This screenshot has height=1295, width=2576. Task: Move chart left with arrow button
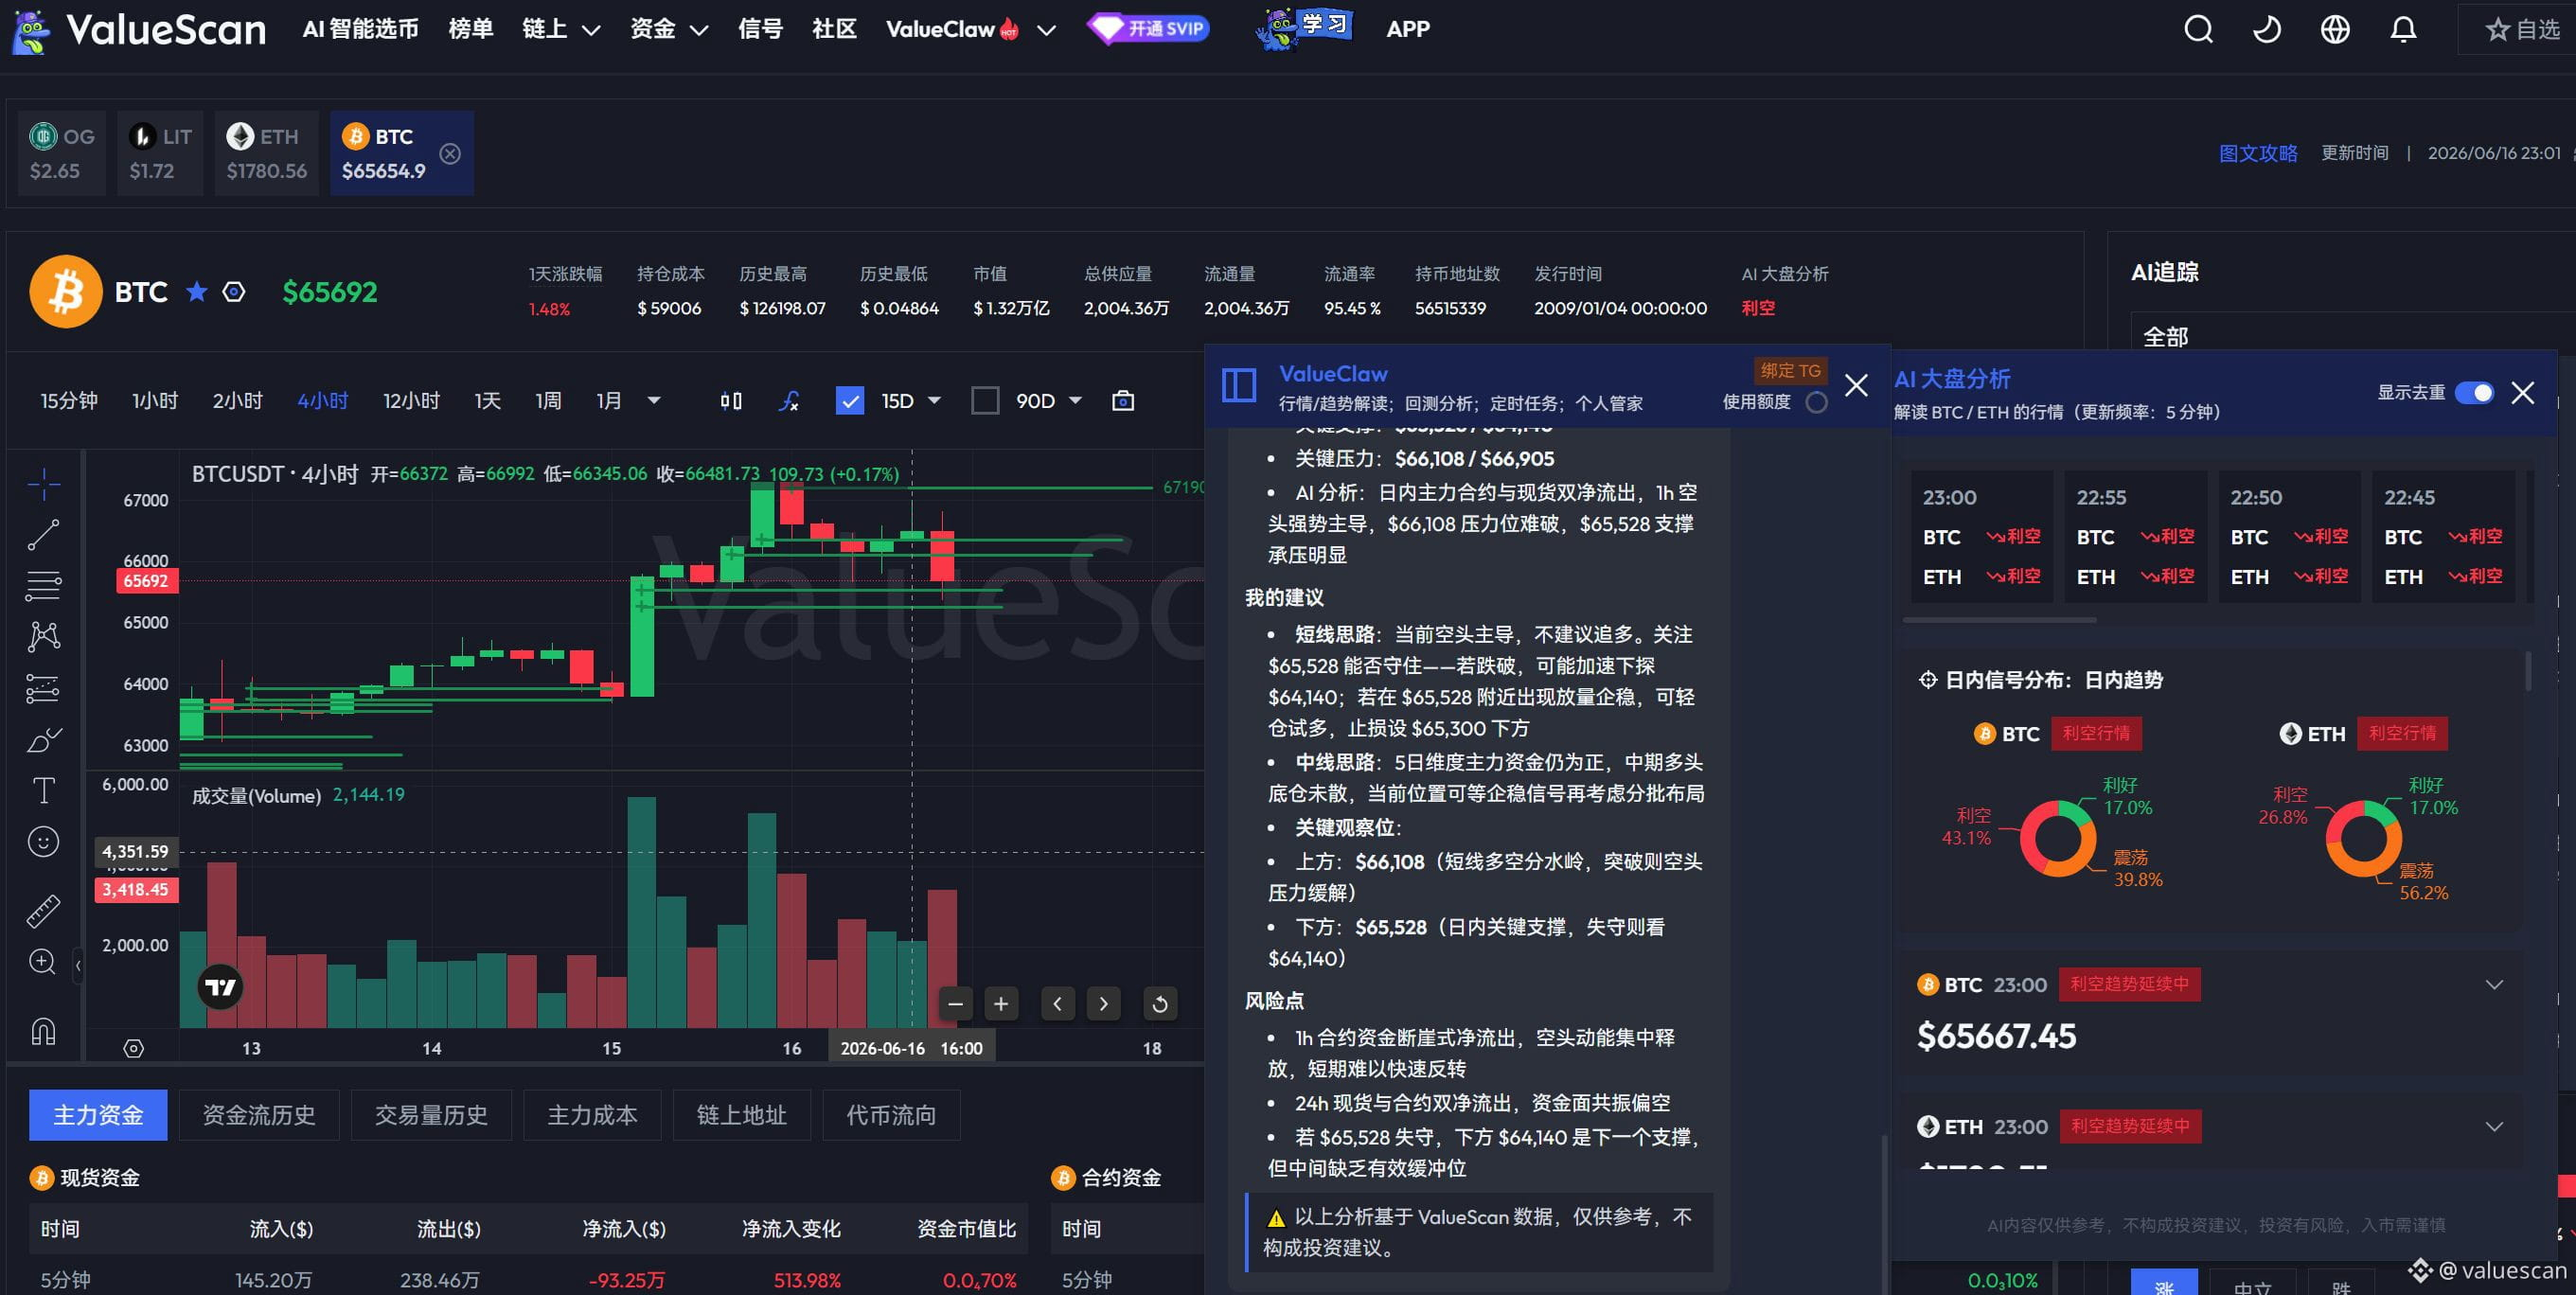tap(1058, 1003)
